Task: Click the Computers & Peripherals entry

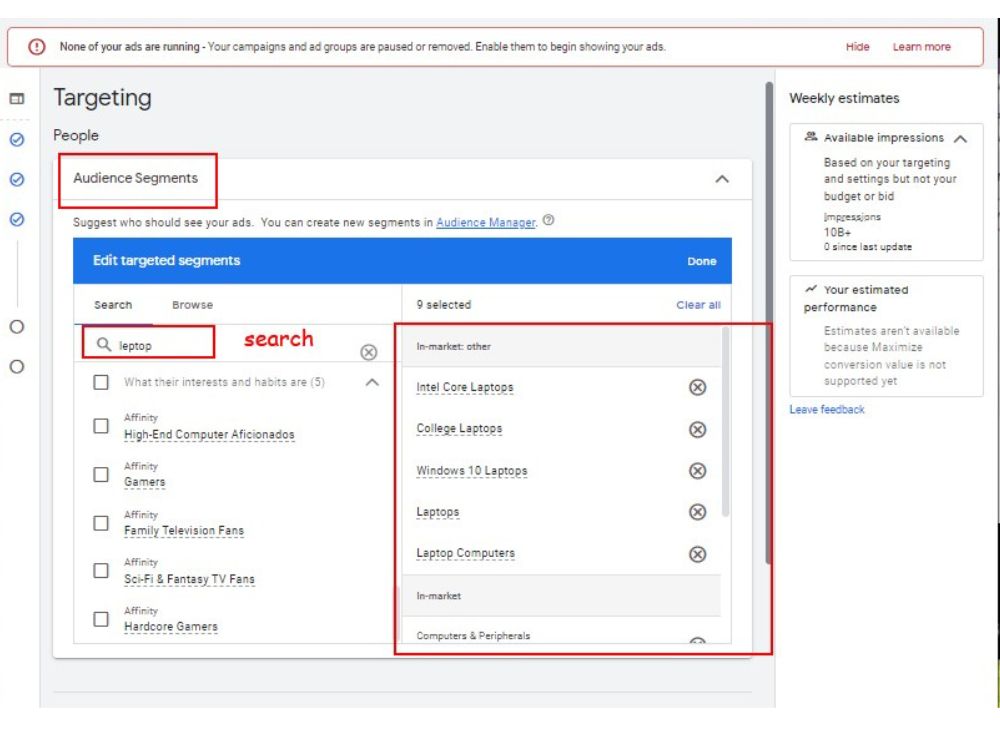Action: [473, 636]
